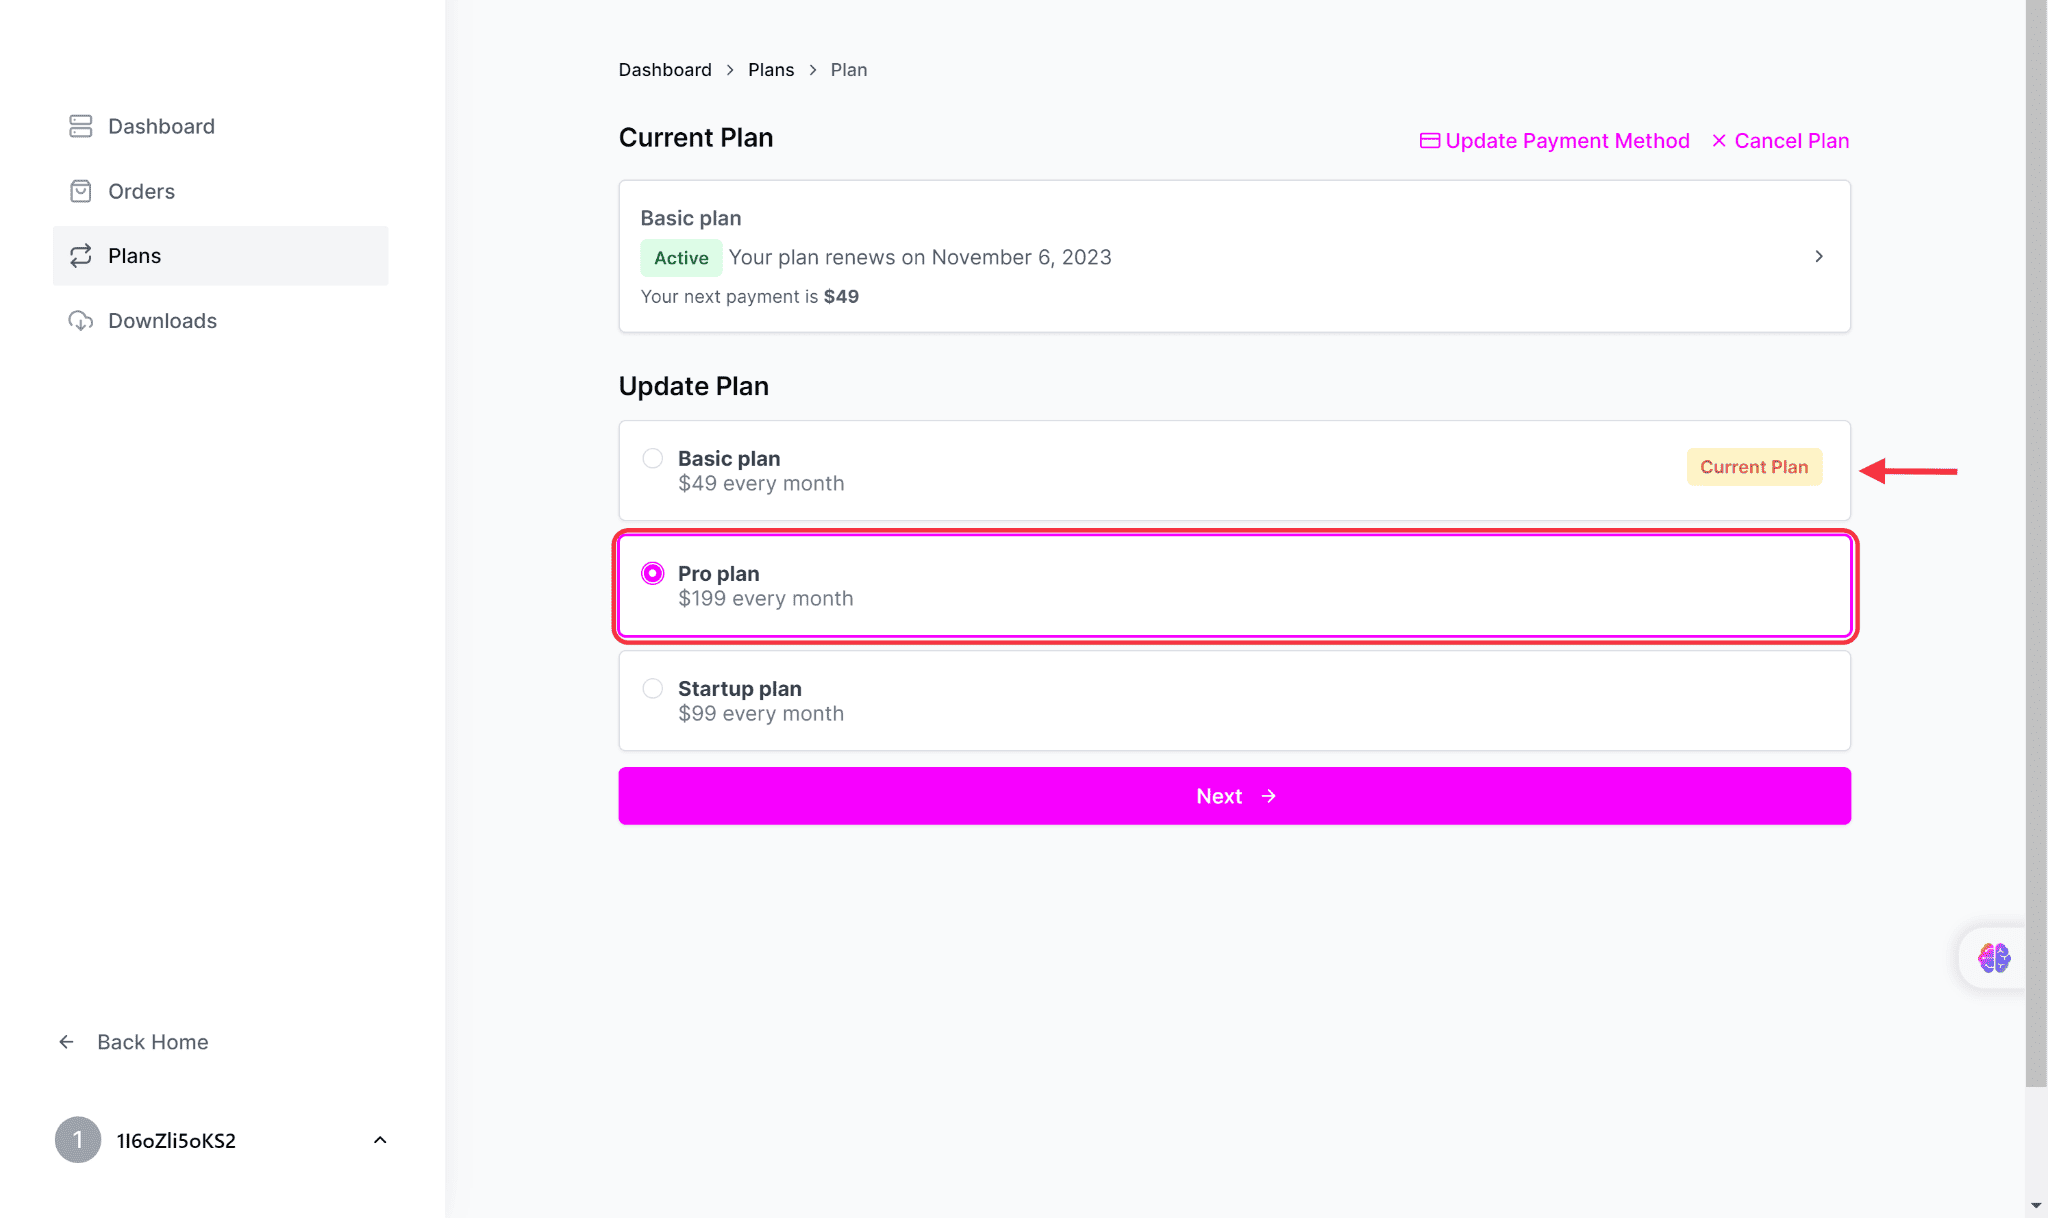
Task: Click the user avatar circle
Action: (78, 1140)
